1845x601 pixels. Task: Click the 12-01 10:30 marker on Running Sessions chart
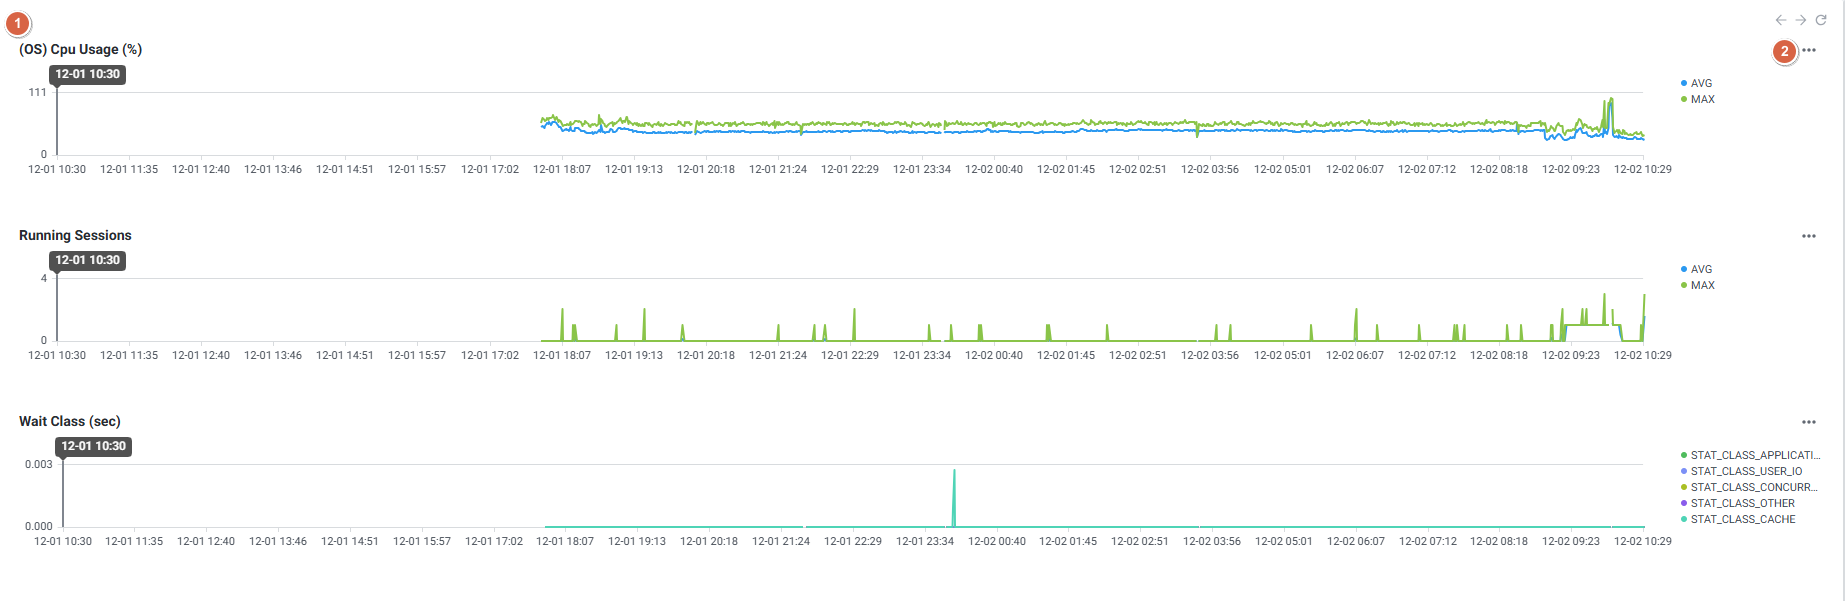click(x=88, y=260)
